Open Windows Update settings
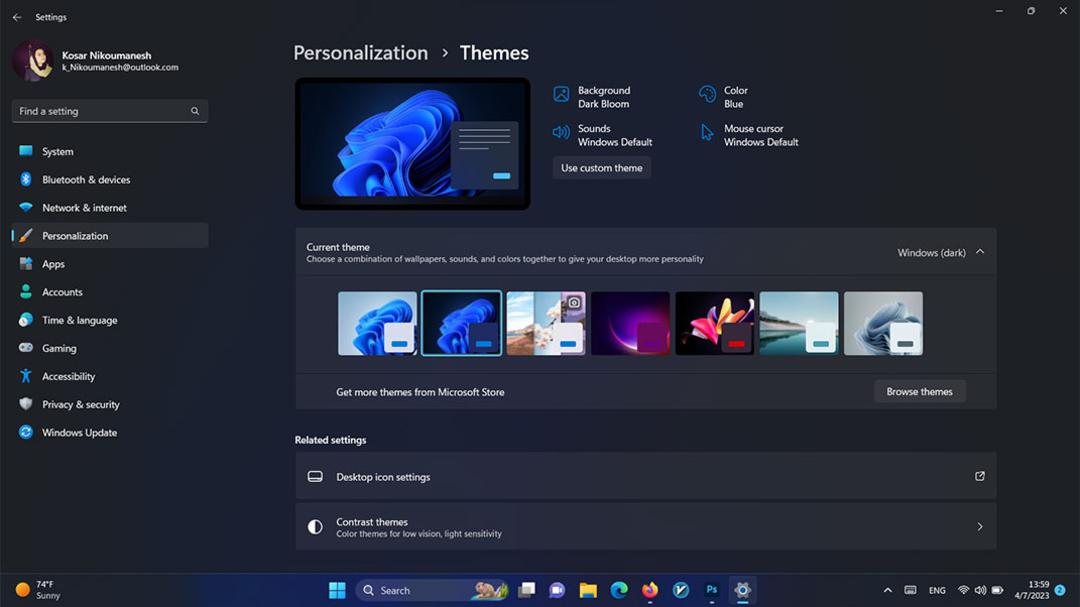Screen dimensions: 1080x607 click(x=110, y=433)
